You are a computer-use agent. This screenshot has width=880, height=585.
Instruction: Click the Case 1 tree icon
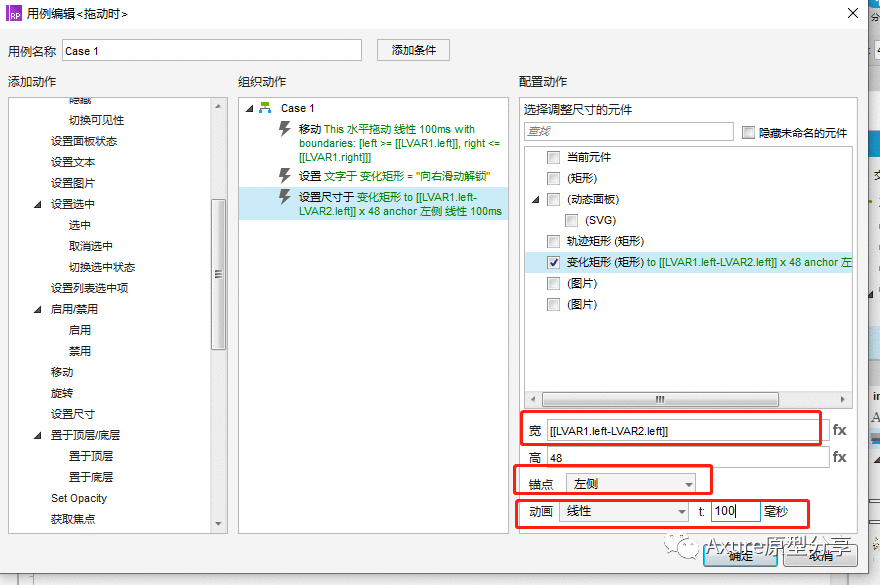click(x=265, y=108)
